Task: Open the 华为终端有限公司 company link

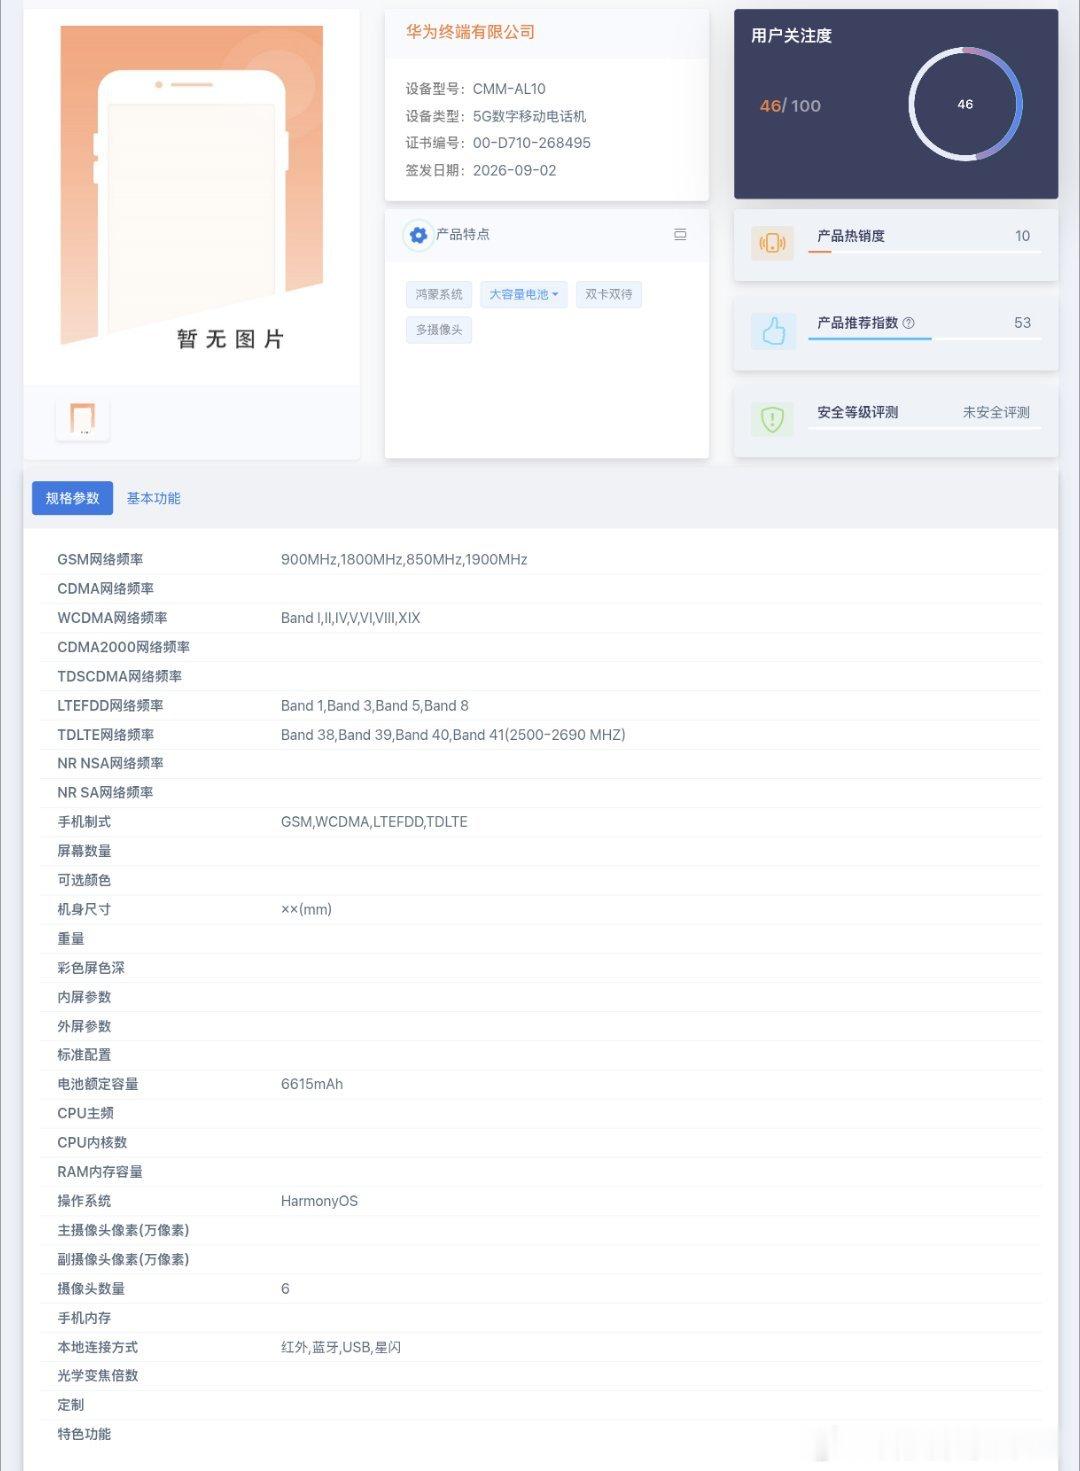Action: (470, 32)
